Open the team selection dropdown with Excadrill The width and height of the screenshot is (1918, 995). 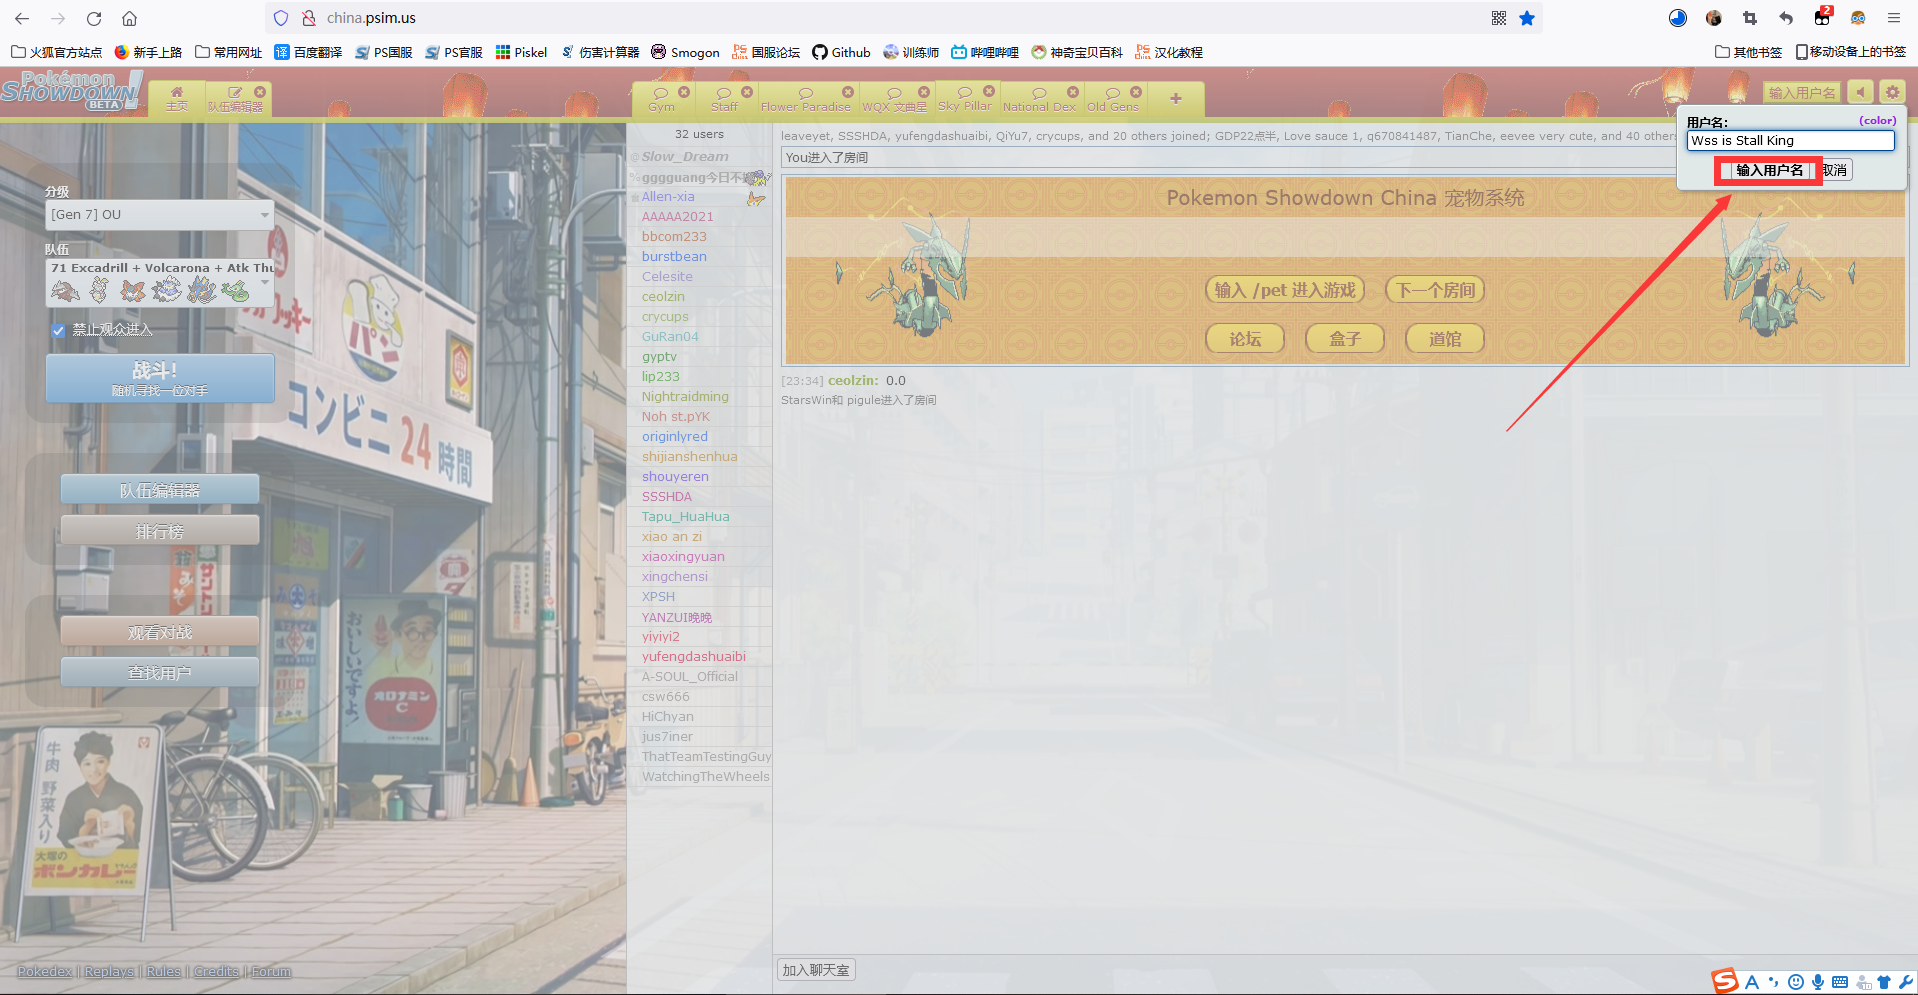click(160, 281)
